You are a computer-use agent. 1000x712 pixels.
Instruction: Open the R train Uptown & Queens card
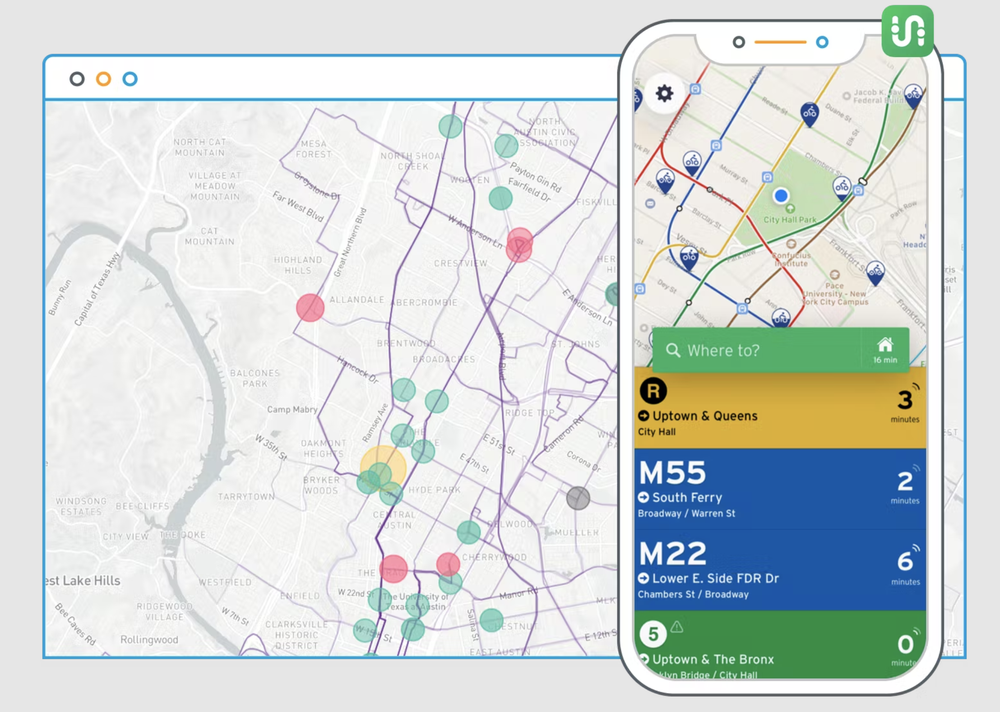click(x=780, y=408)
